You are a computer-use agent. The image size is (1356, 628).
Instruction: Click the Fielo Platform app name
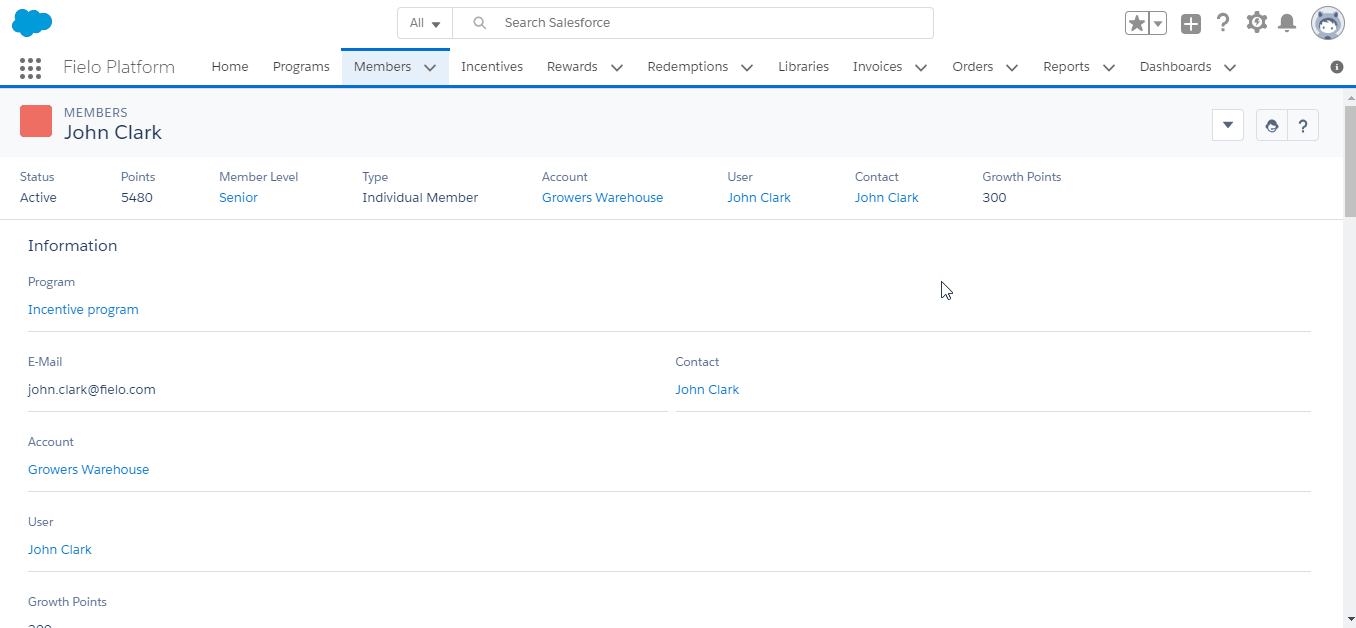(119, 67)
